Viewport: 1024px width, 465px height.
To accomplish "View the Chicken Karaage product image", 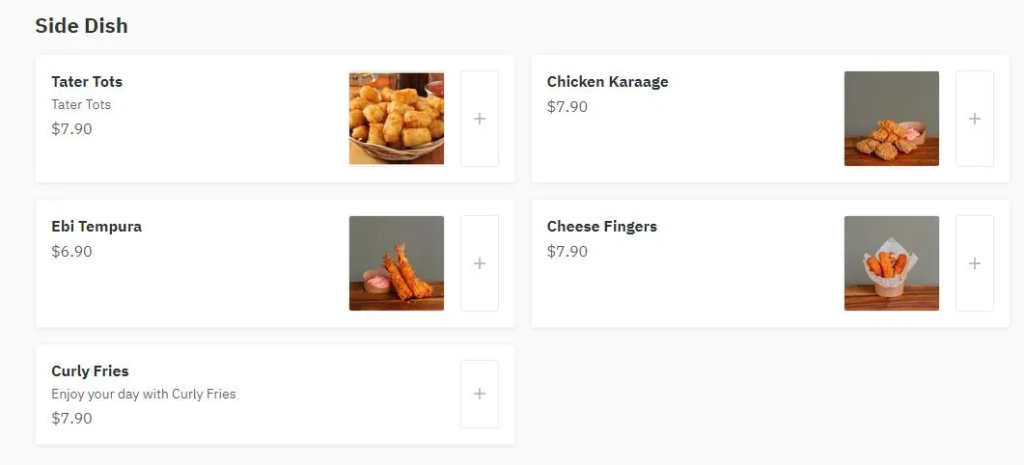I will [891, 118].
